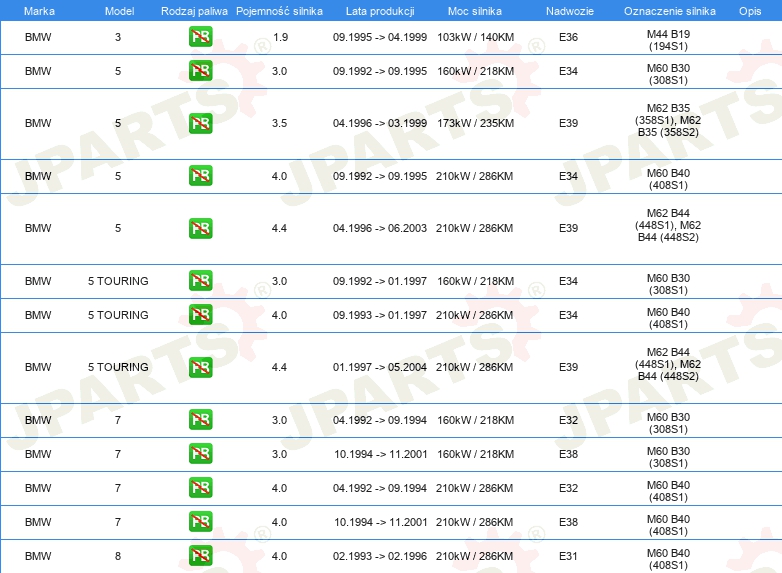Click 5 TOURING in the 3.0 engine row

pyautogui.click(x=118, y=281)
